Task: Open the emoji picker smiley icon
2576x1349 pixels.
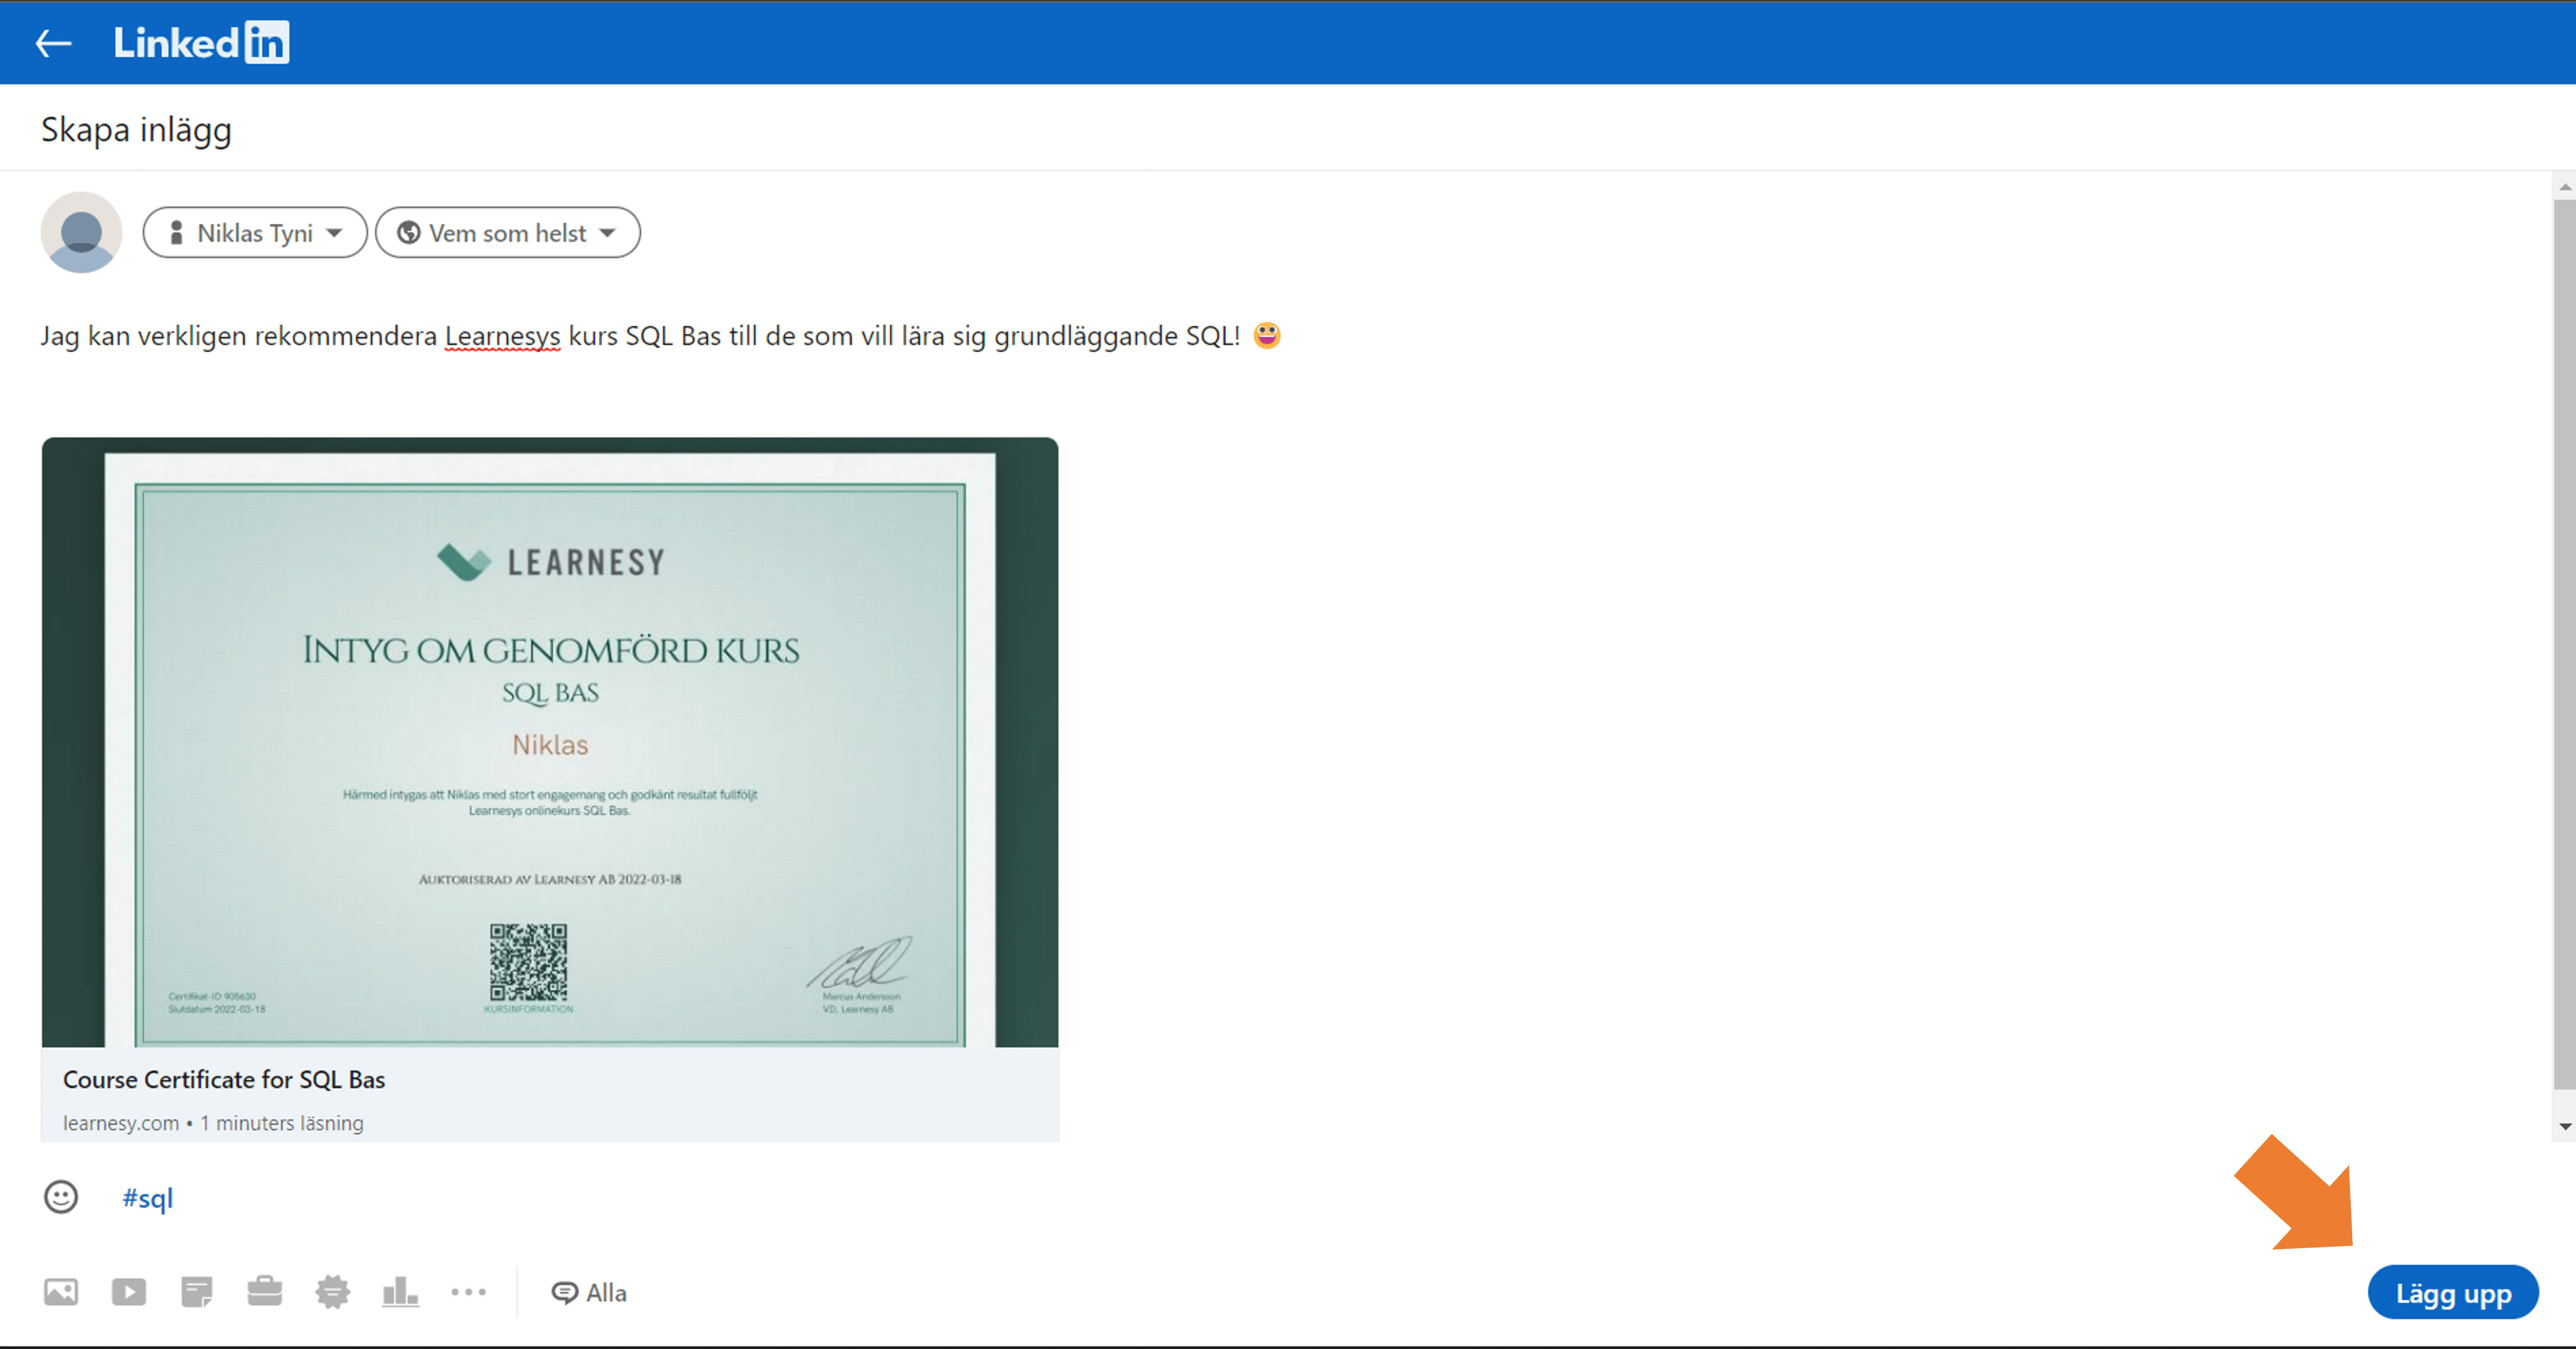Action: point(61,1197)
